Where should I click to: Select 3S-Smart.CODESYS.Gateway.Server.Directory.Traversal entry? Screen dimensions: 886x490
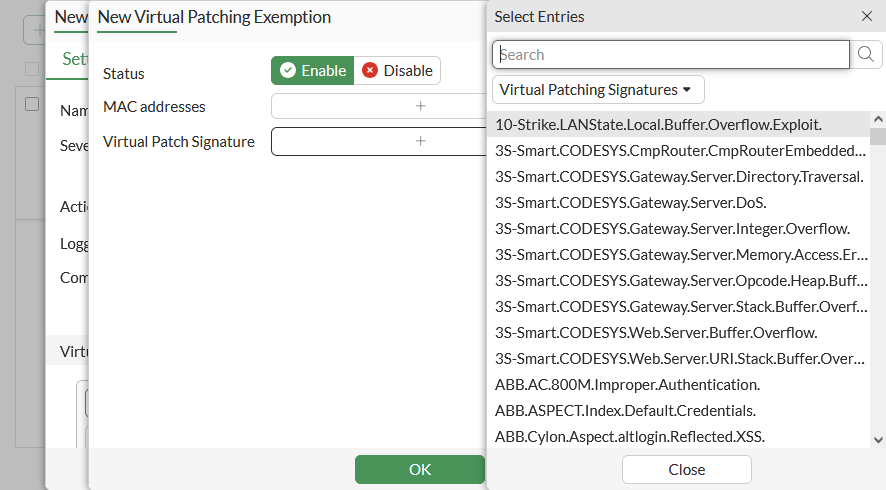click(x=679, y=177)
